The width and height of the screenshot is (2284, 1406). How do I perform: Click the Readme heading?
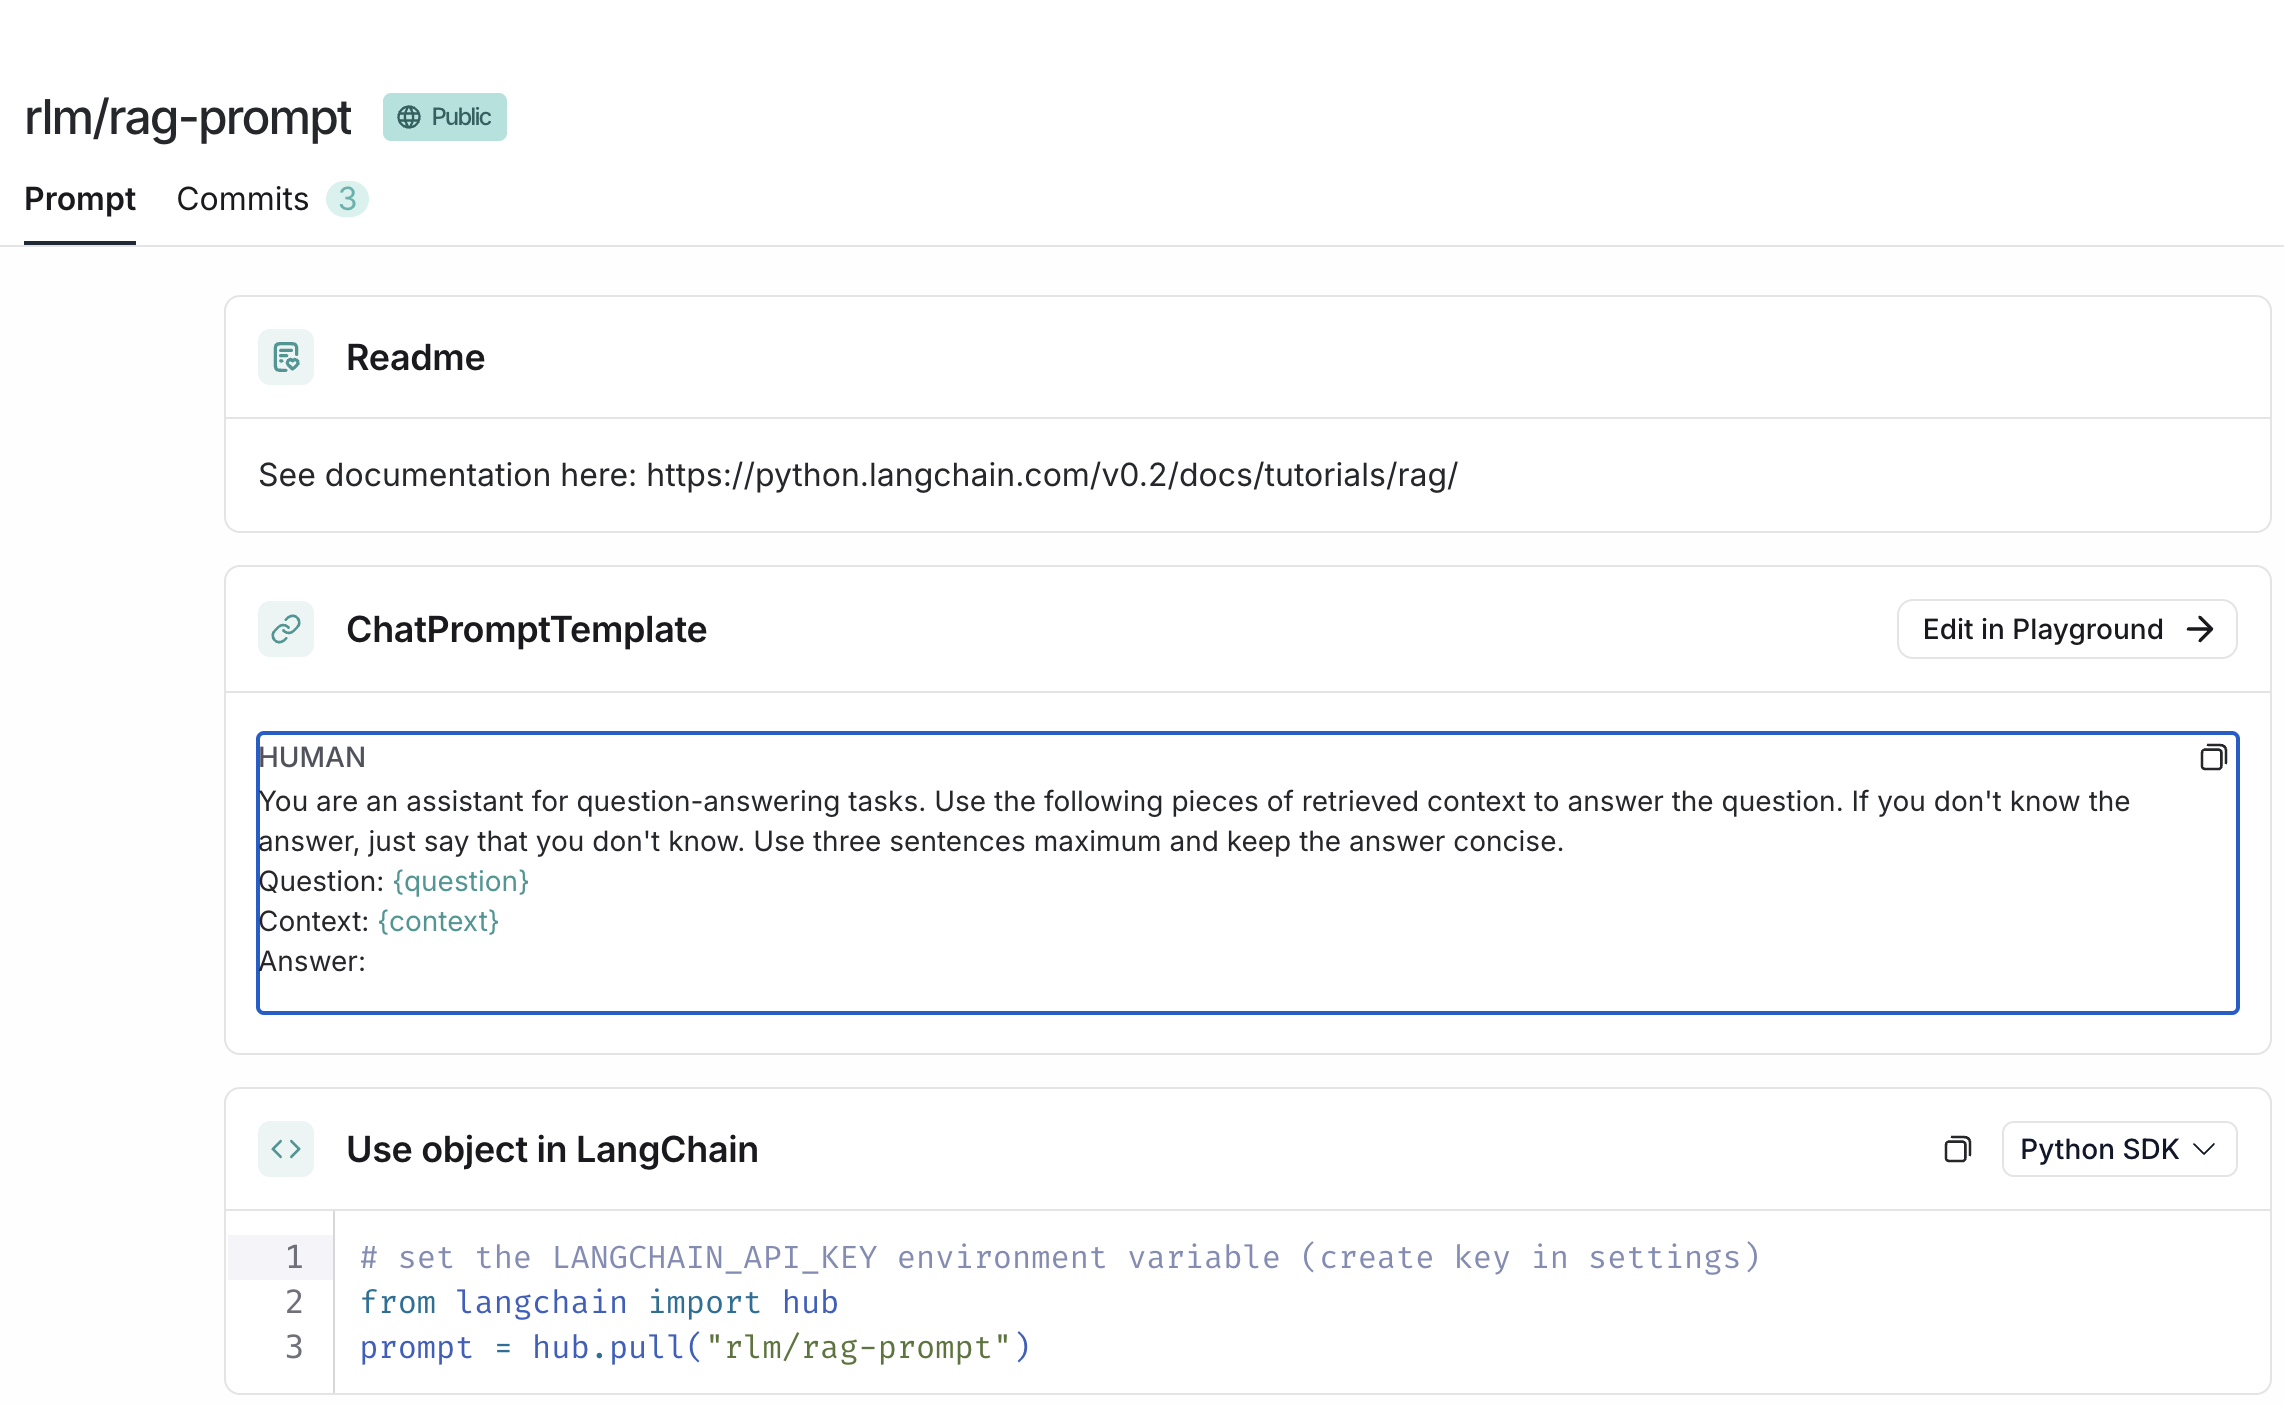[x=415, y=357]
